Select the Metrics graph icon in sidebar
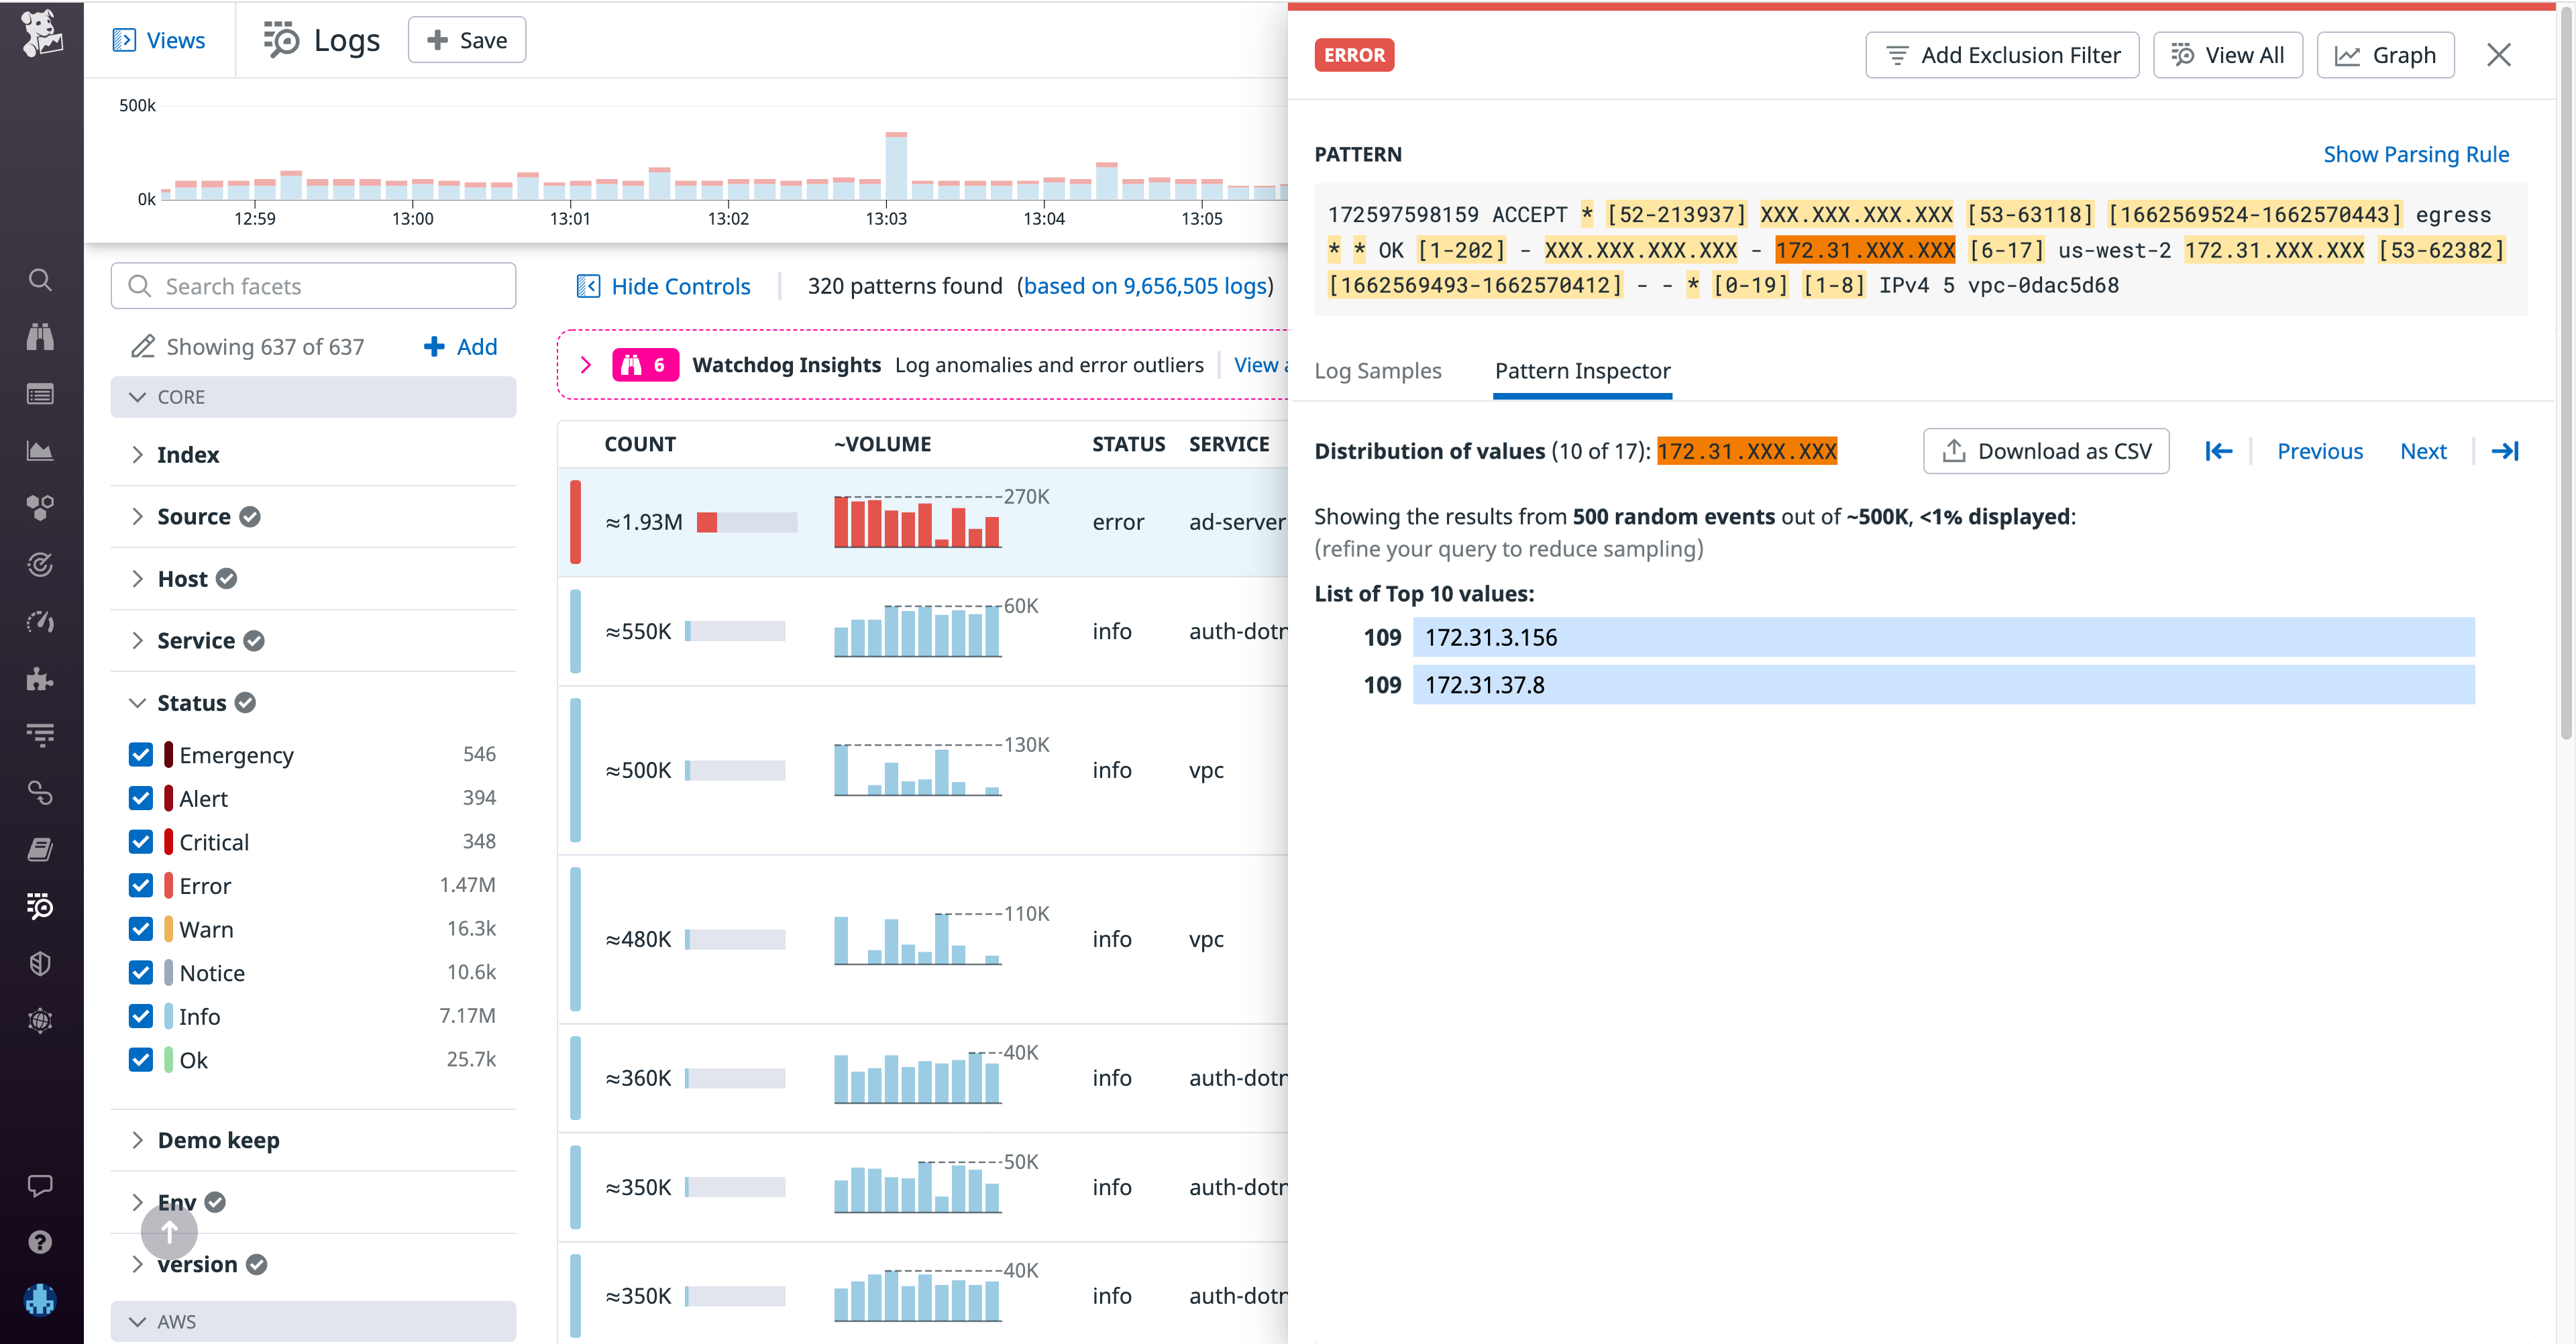This screenshot has width=2576, height=1344. 40,450
